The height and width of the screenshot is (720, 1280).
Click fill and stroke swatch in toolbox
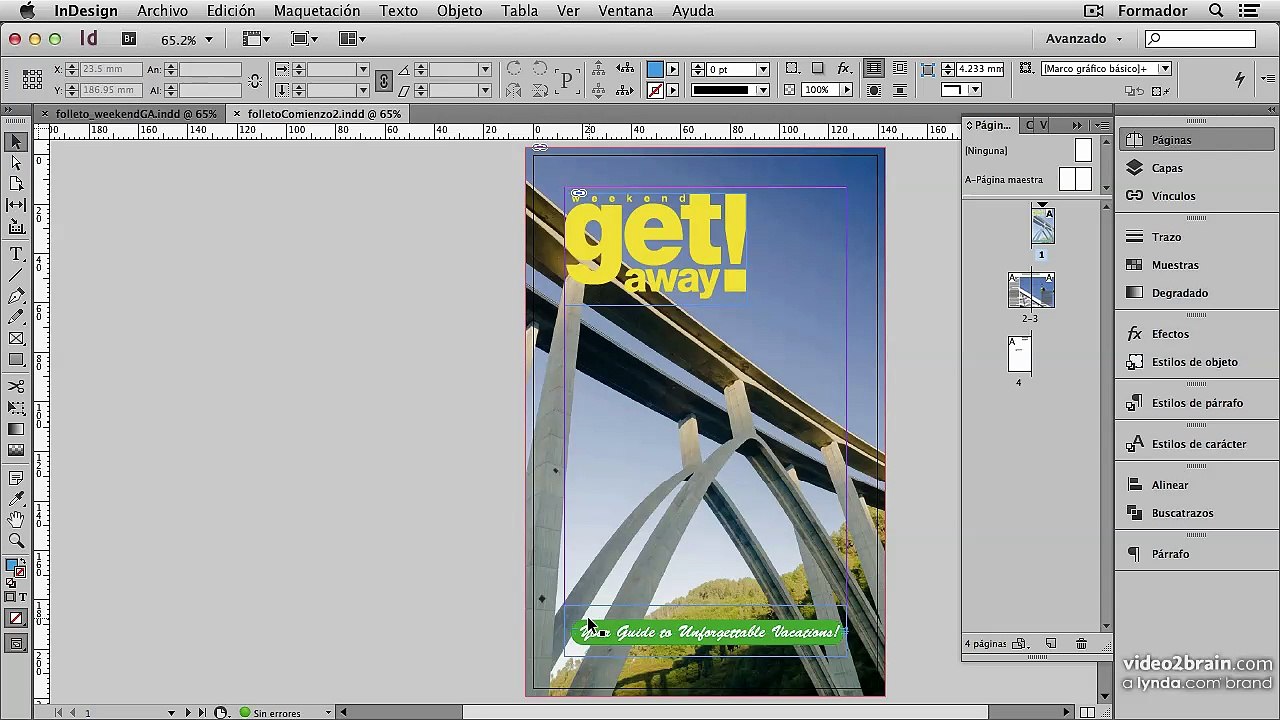(x=16, y=568)
